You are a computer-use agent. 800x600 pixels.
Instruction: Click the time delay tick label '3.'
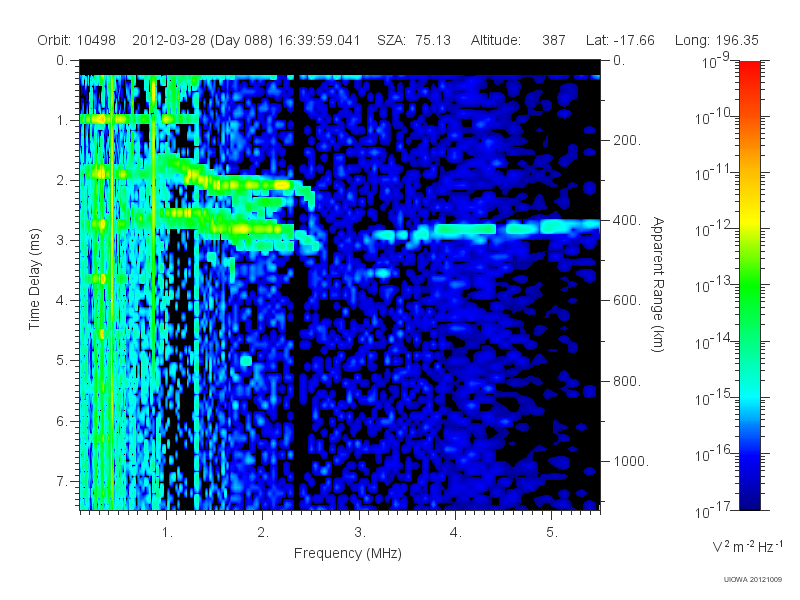tap(62, 240)
